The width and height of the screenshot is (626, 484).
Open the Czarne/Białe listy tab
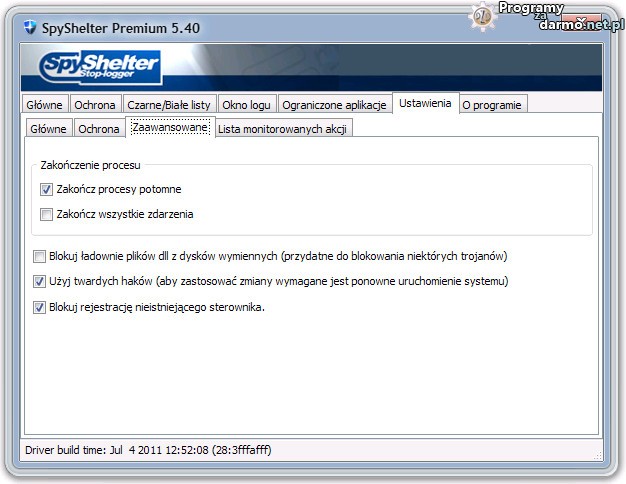click(169, 104)
